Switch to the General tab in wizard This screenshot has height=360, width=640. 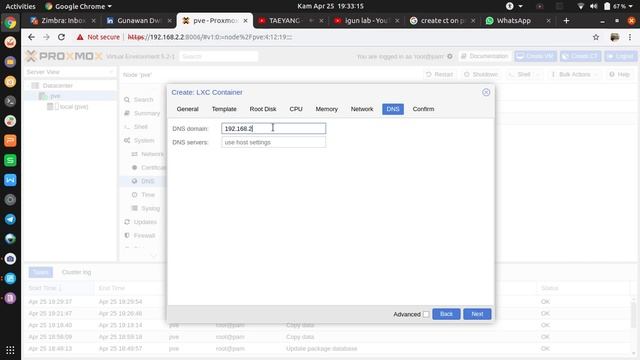pos(187,109)
